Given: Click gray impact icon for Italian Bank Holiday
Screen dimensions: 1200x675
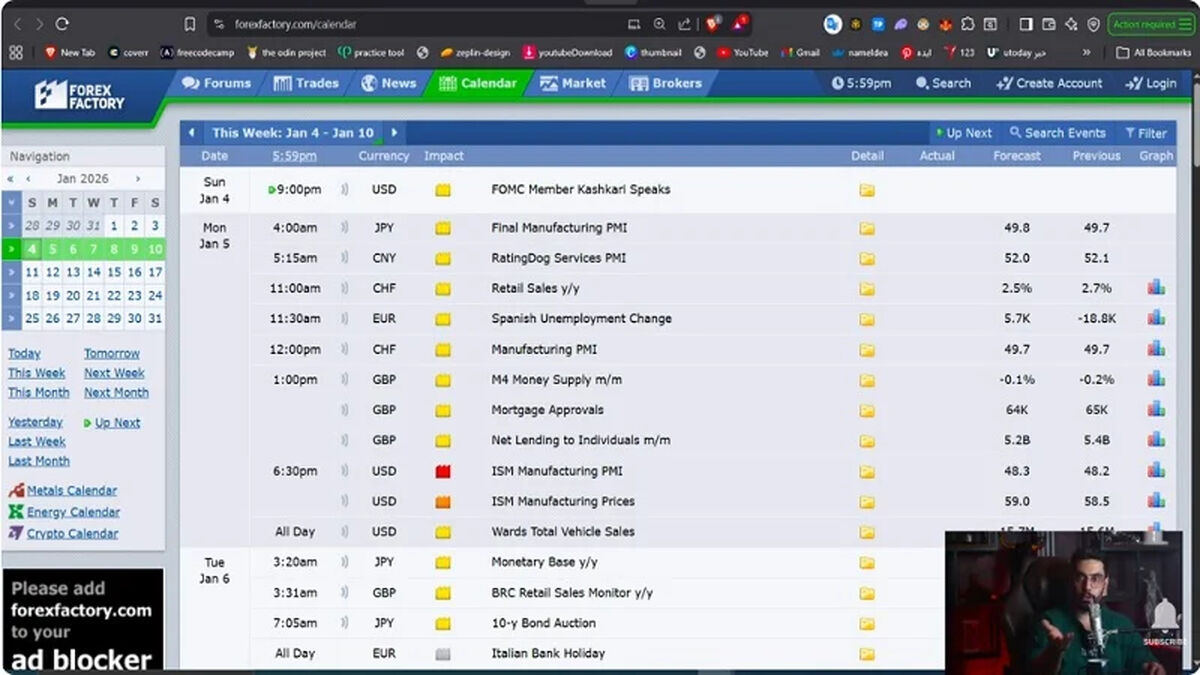Looking at the screenshot, I should click(443, 654).
